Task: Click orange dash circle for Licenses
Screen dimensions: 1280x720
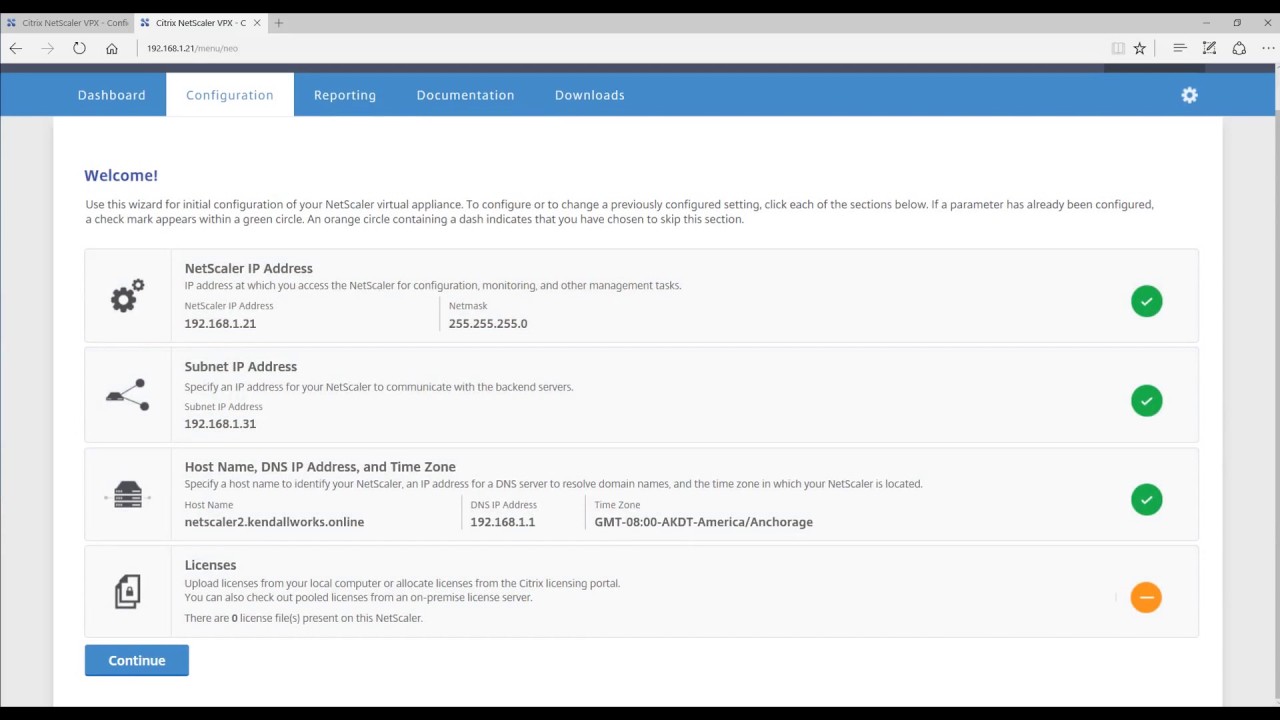Action: 1146,597
